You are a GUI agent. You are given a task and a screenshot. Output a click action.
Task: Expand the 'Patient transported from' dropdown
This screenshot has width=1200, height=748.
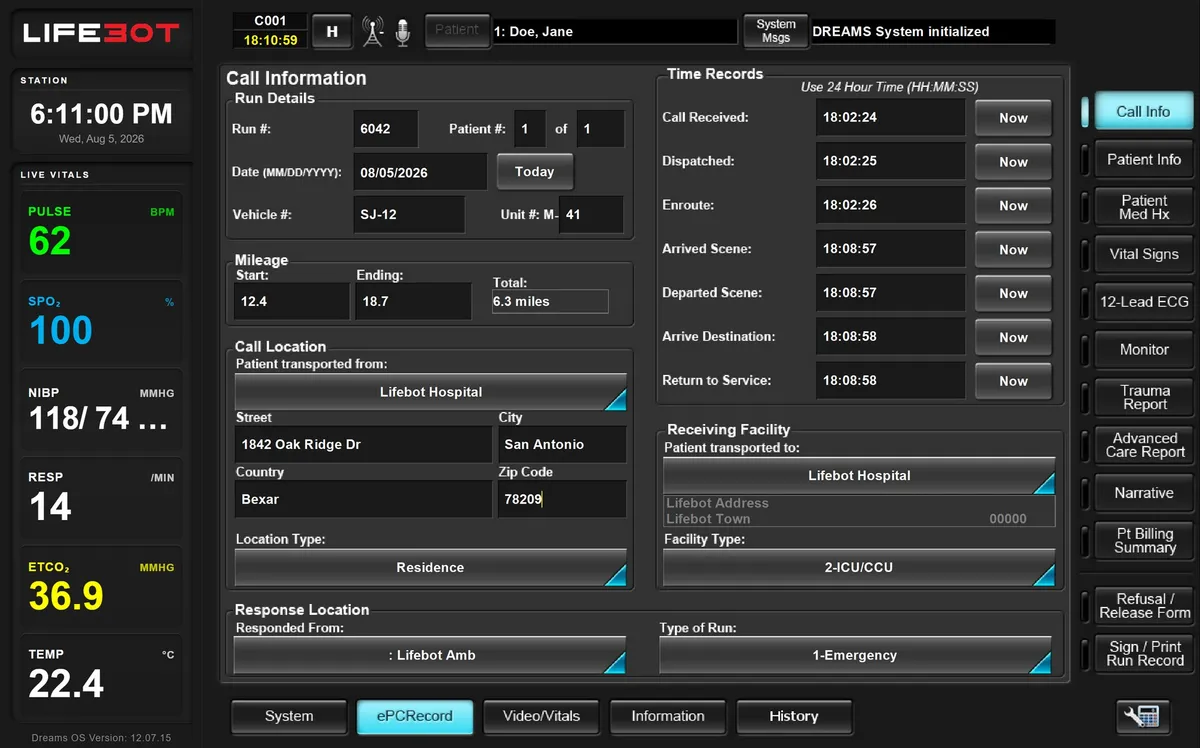(431, 392)
